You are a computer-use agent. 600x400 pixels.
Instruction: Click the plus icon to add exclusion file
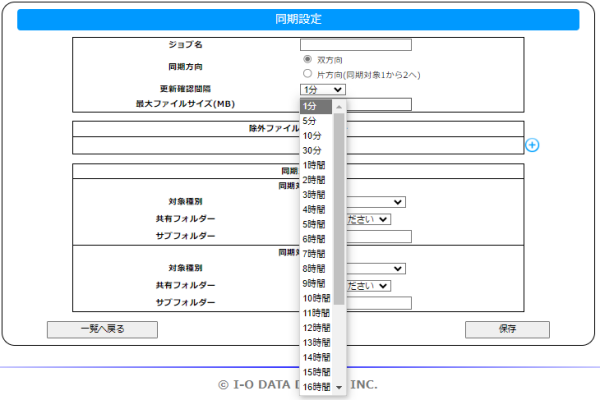532,145
